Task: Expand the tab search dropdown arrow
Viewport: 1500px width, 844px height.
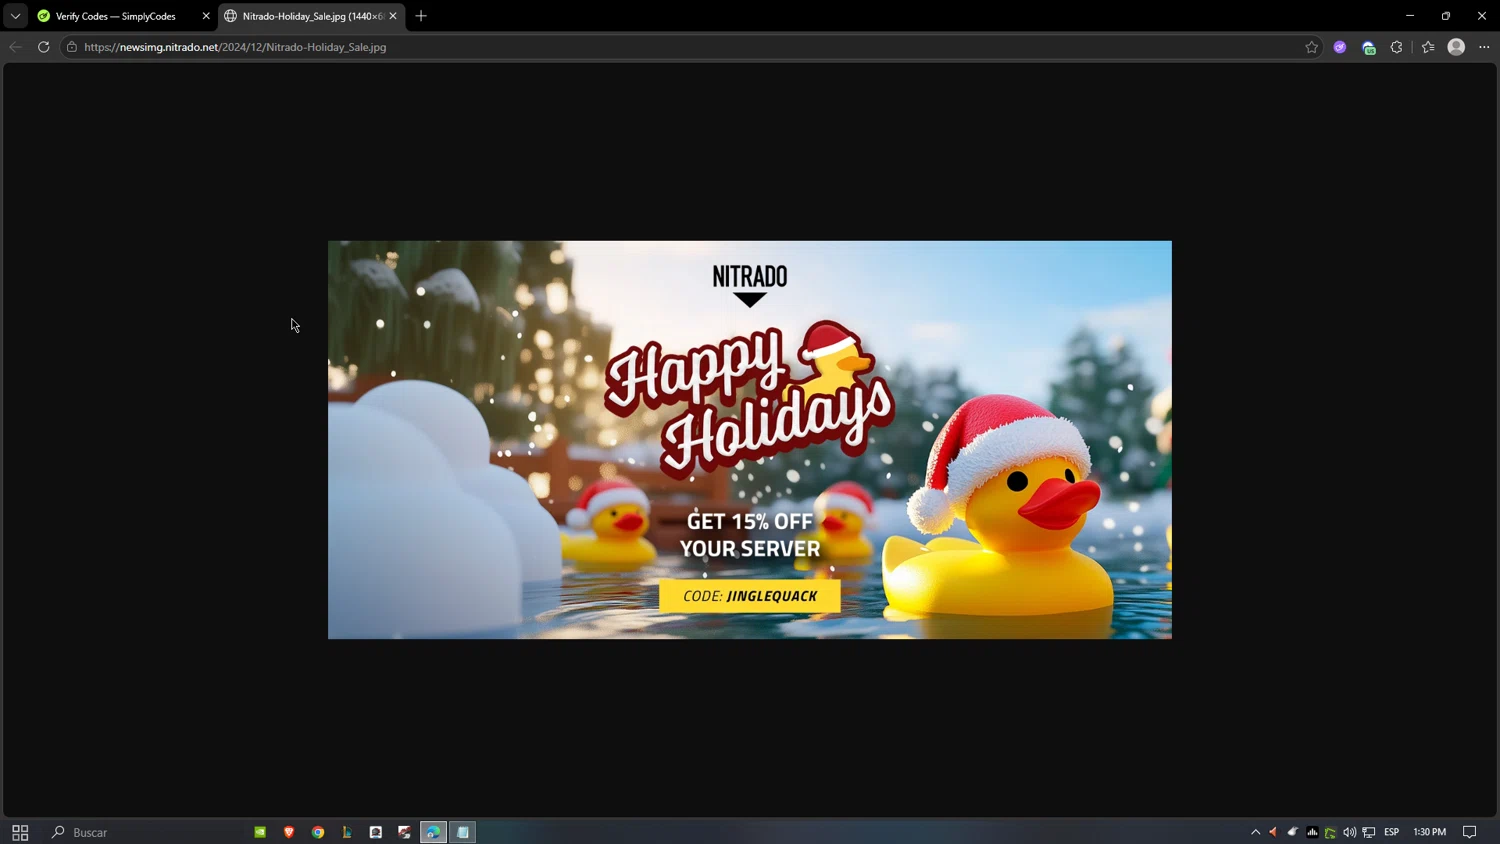Action: tap(15, 16)
